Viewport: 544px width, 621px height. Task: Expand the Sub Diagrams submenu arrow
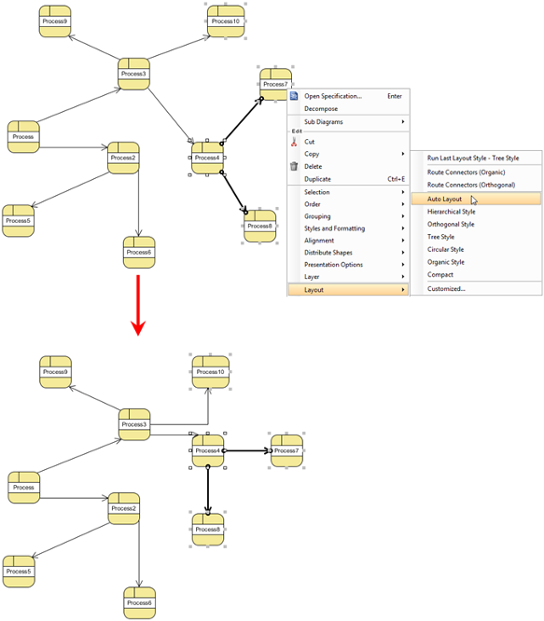point(403,122)
